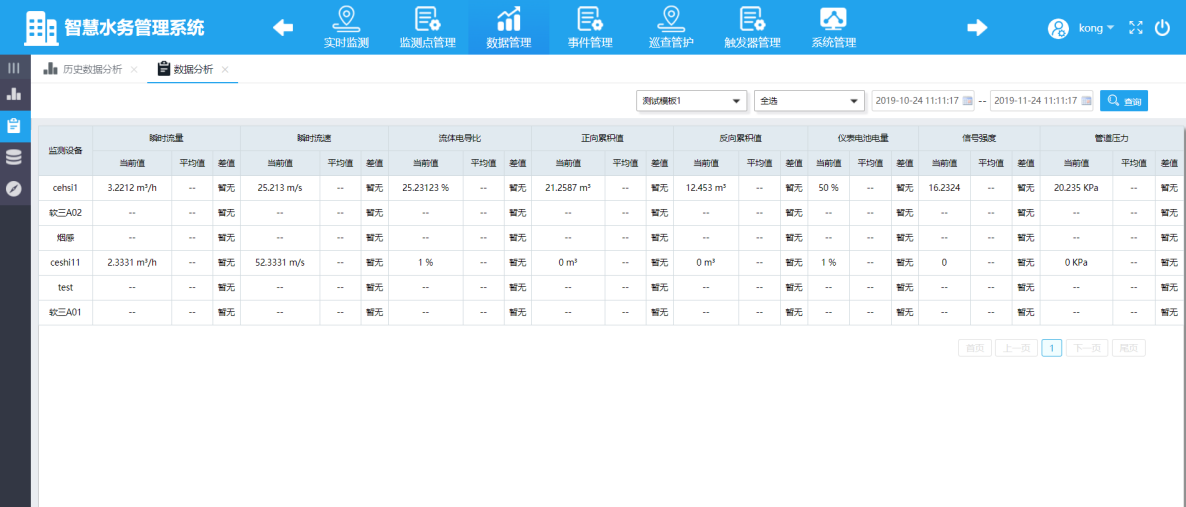Go to 事件管理 event management
Screen dimensions: 1186x507
click(589, 27)
